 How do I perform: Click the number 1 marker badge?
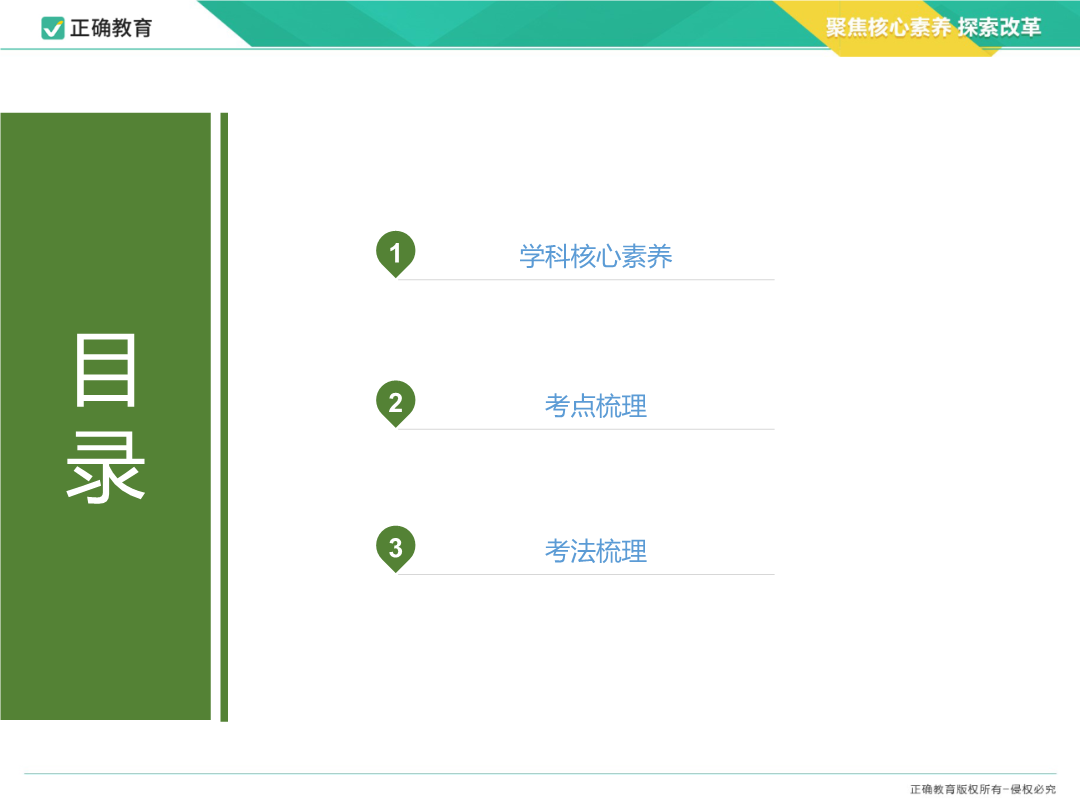click(x=395, y=253)
